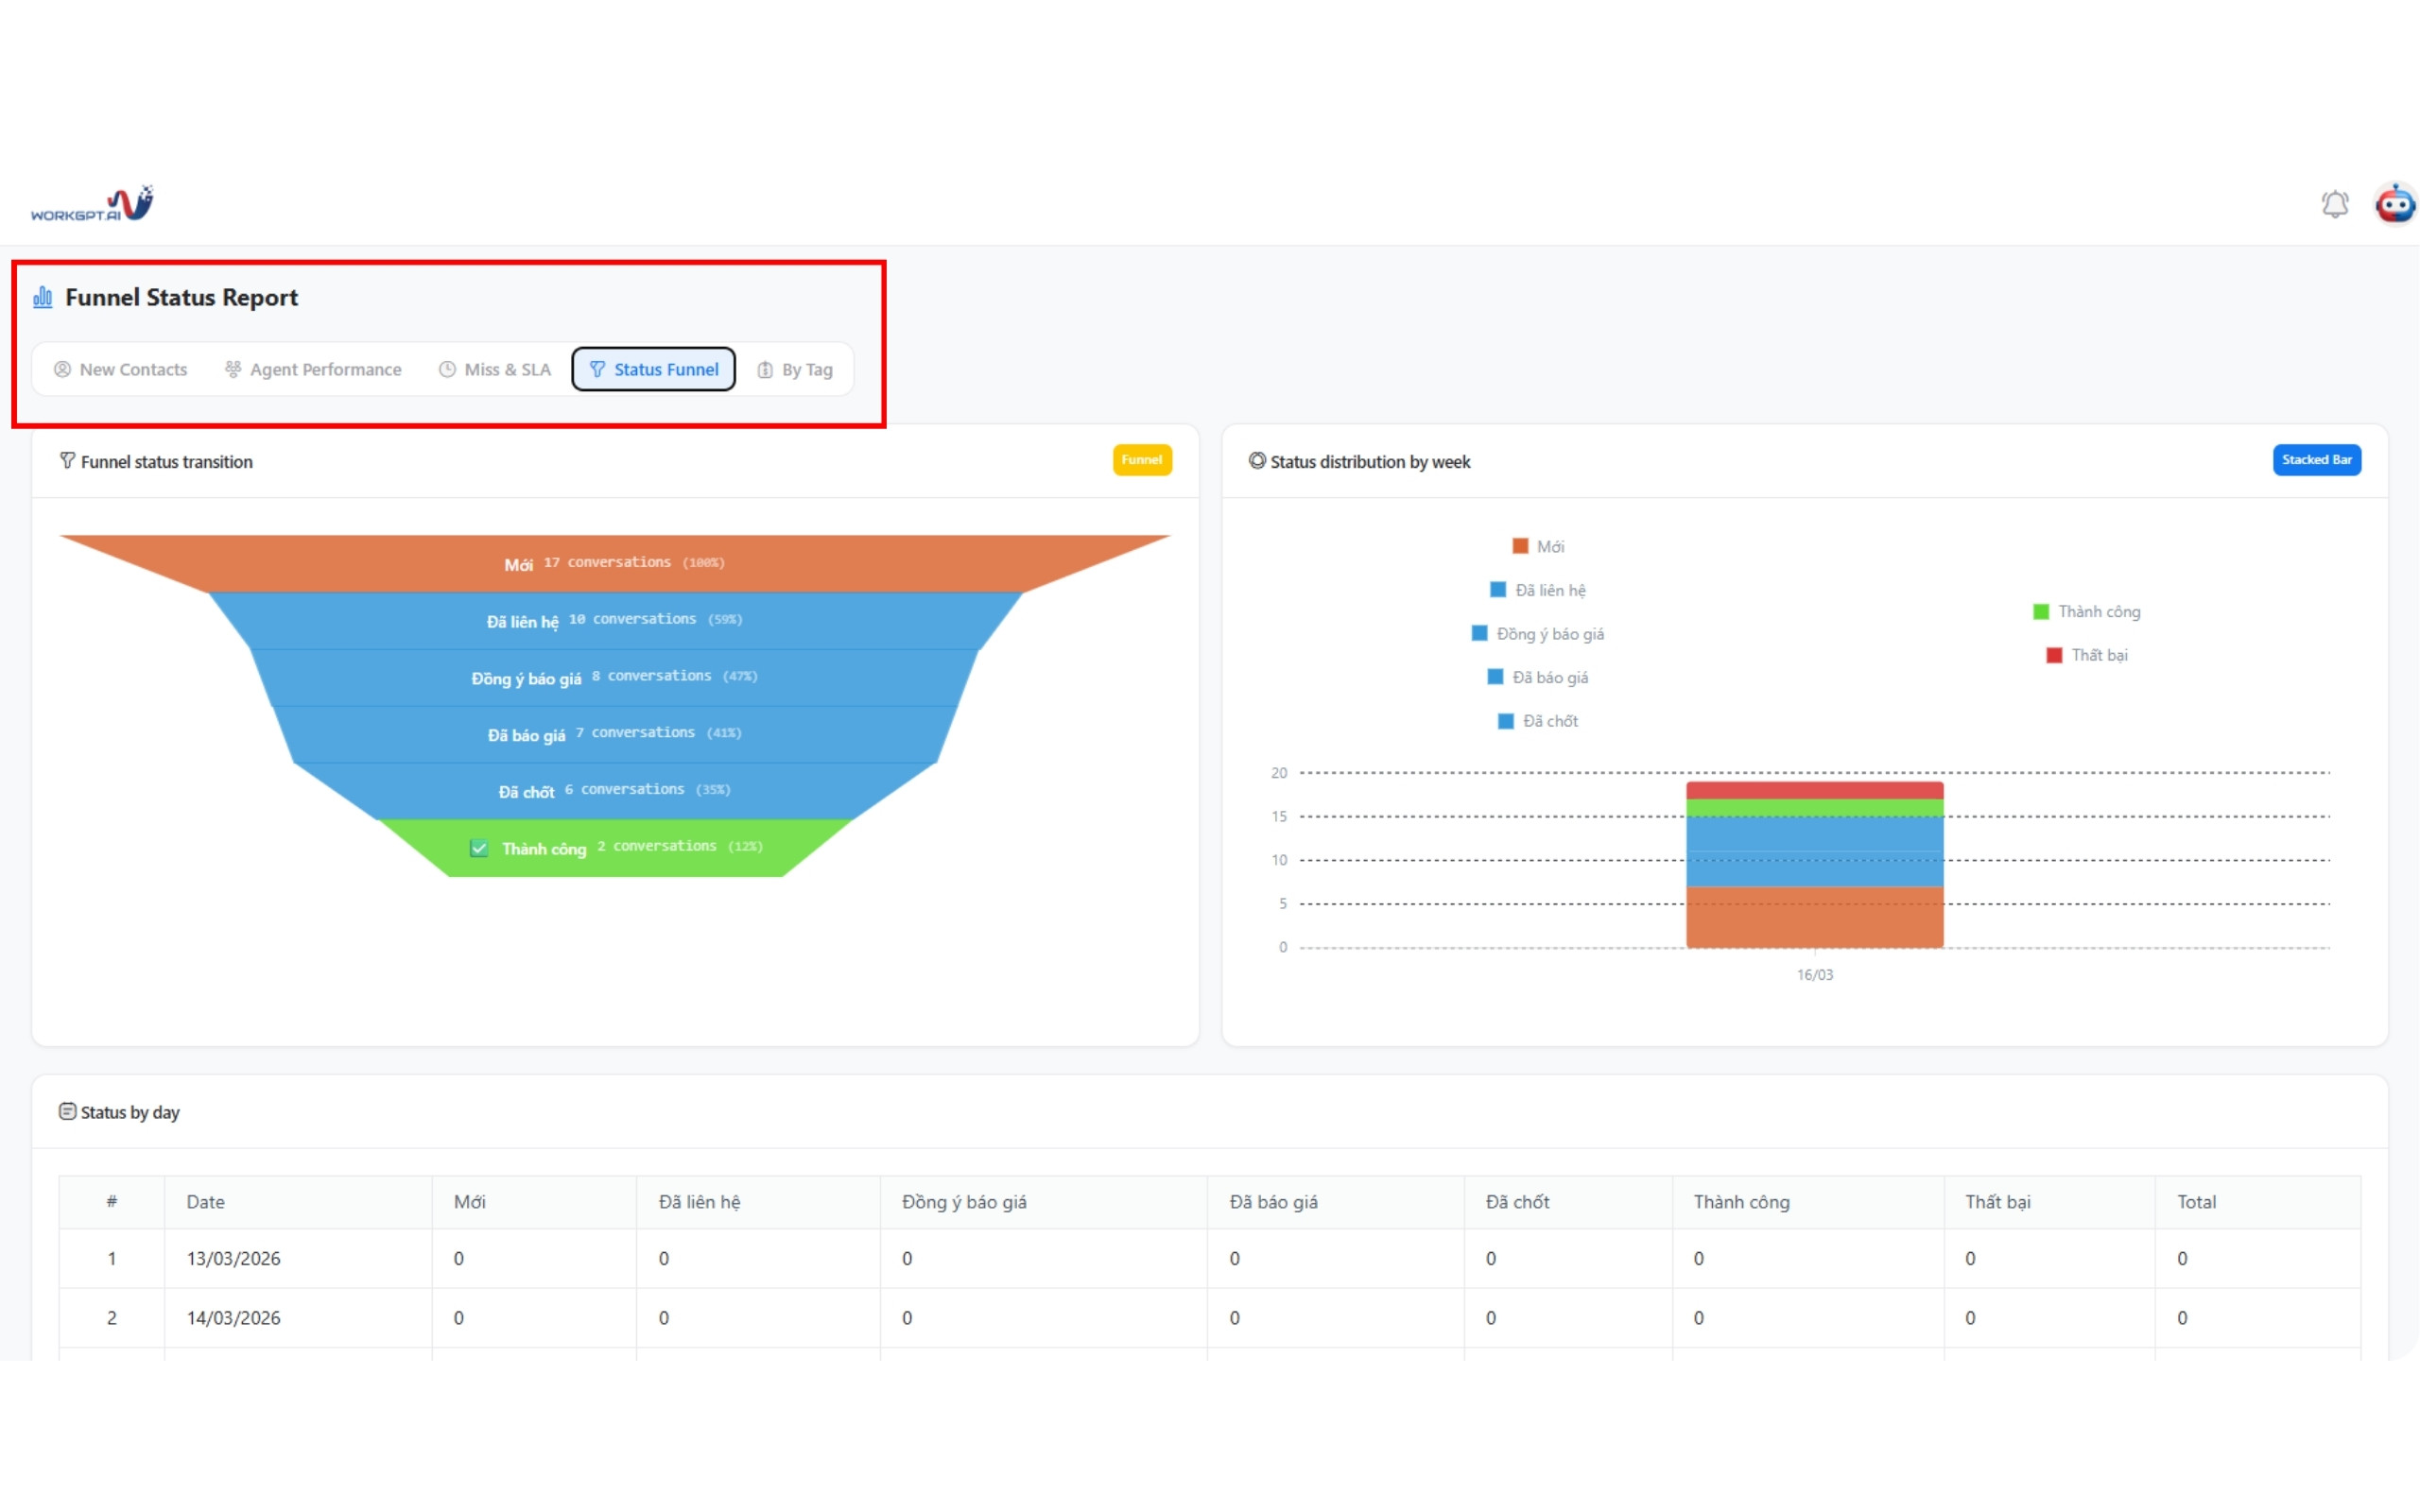Click the WorkGPT AI logo
This screenshot has height=1512, width=2420.
(x=92, y=204)
